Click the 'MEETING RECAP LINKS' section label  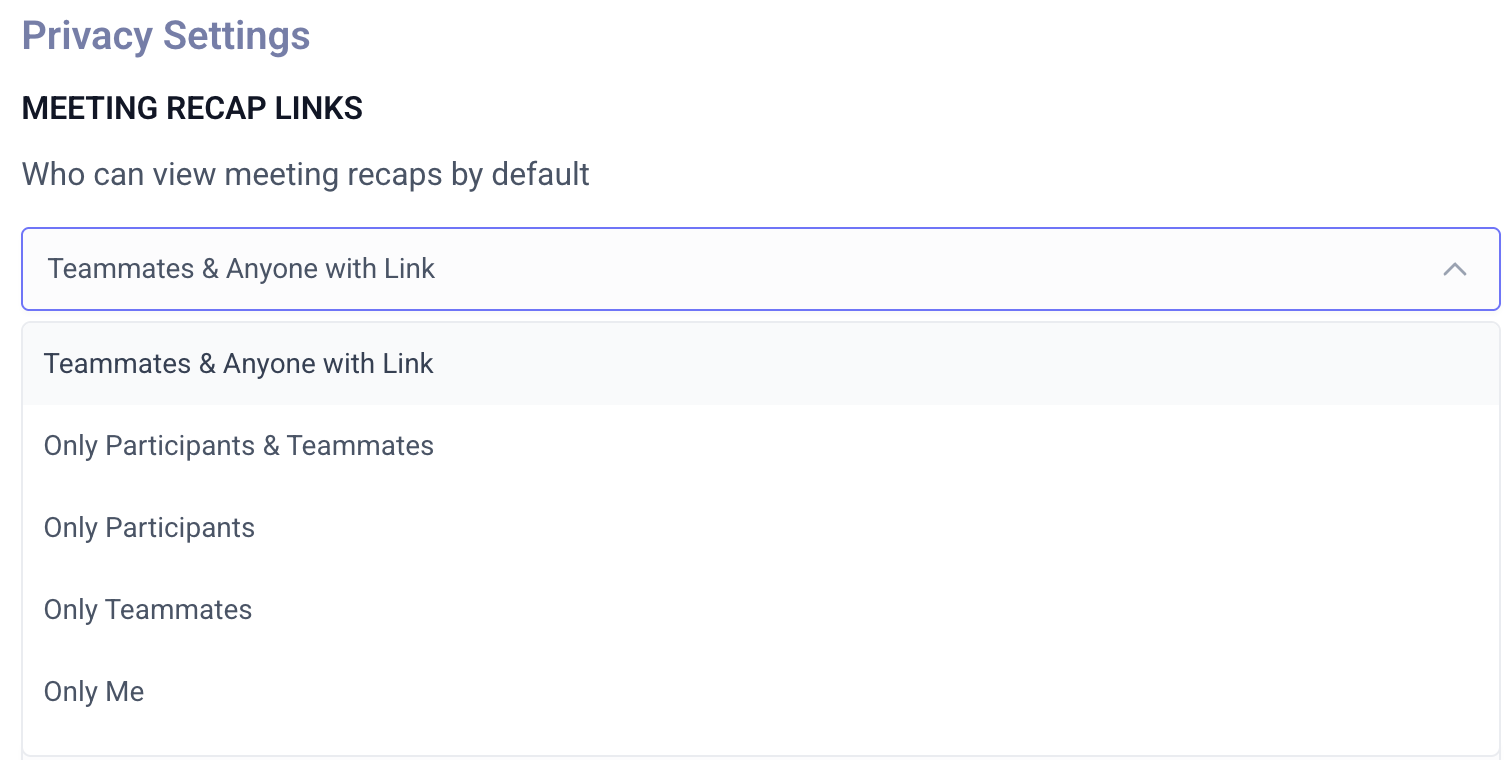[x=192, y=108]
